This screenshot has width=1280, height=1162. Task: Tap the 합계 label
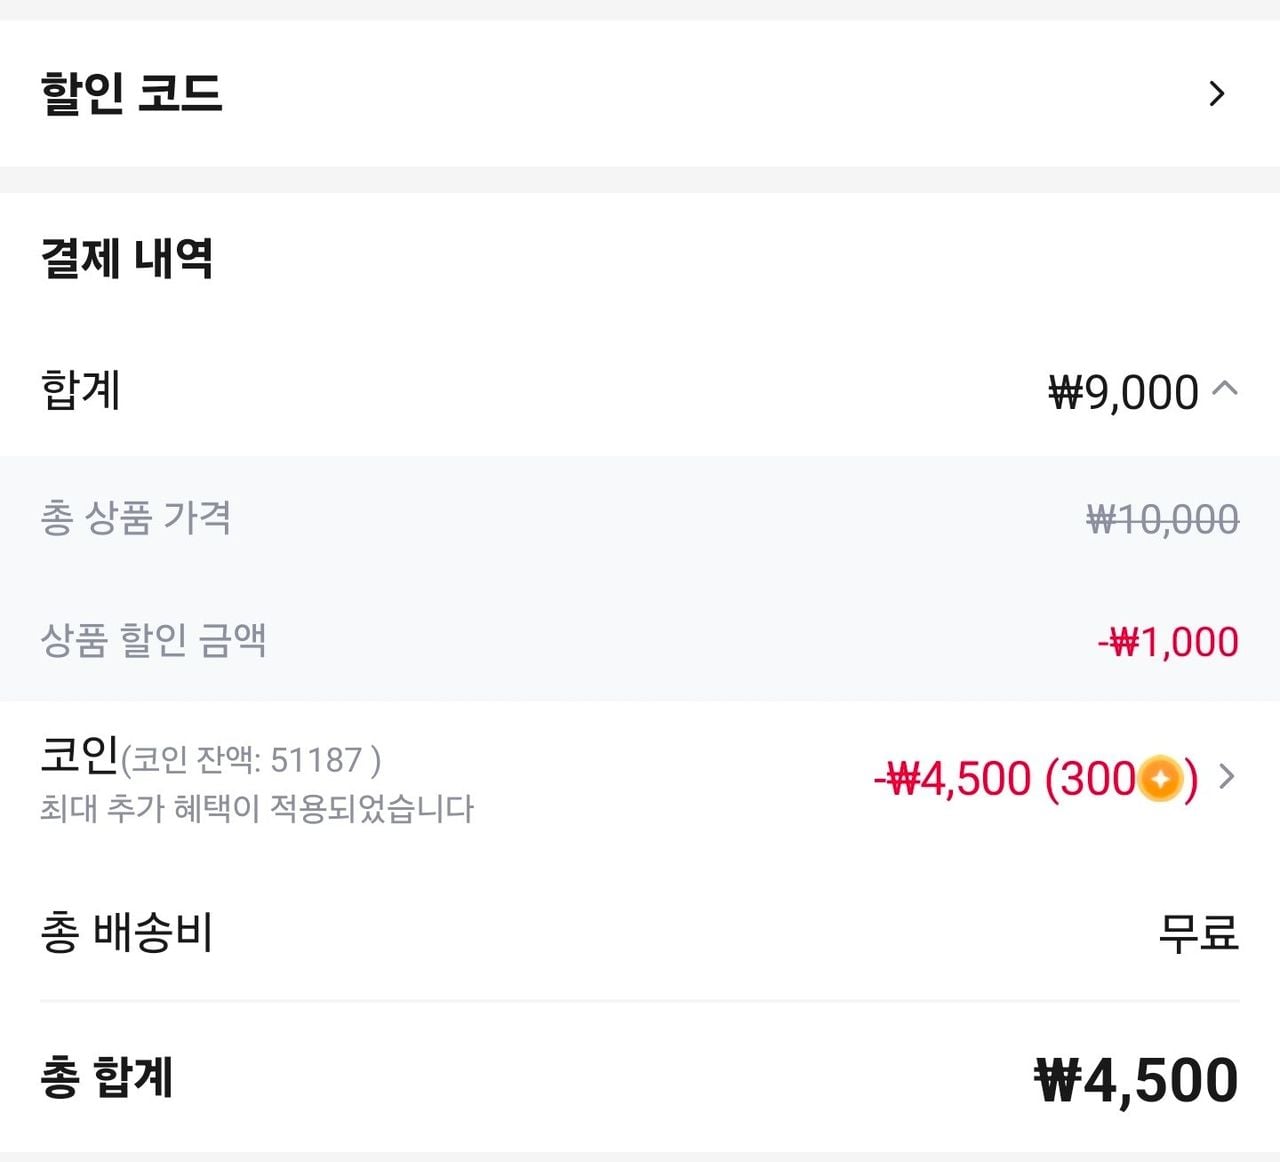[81, 390]
